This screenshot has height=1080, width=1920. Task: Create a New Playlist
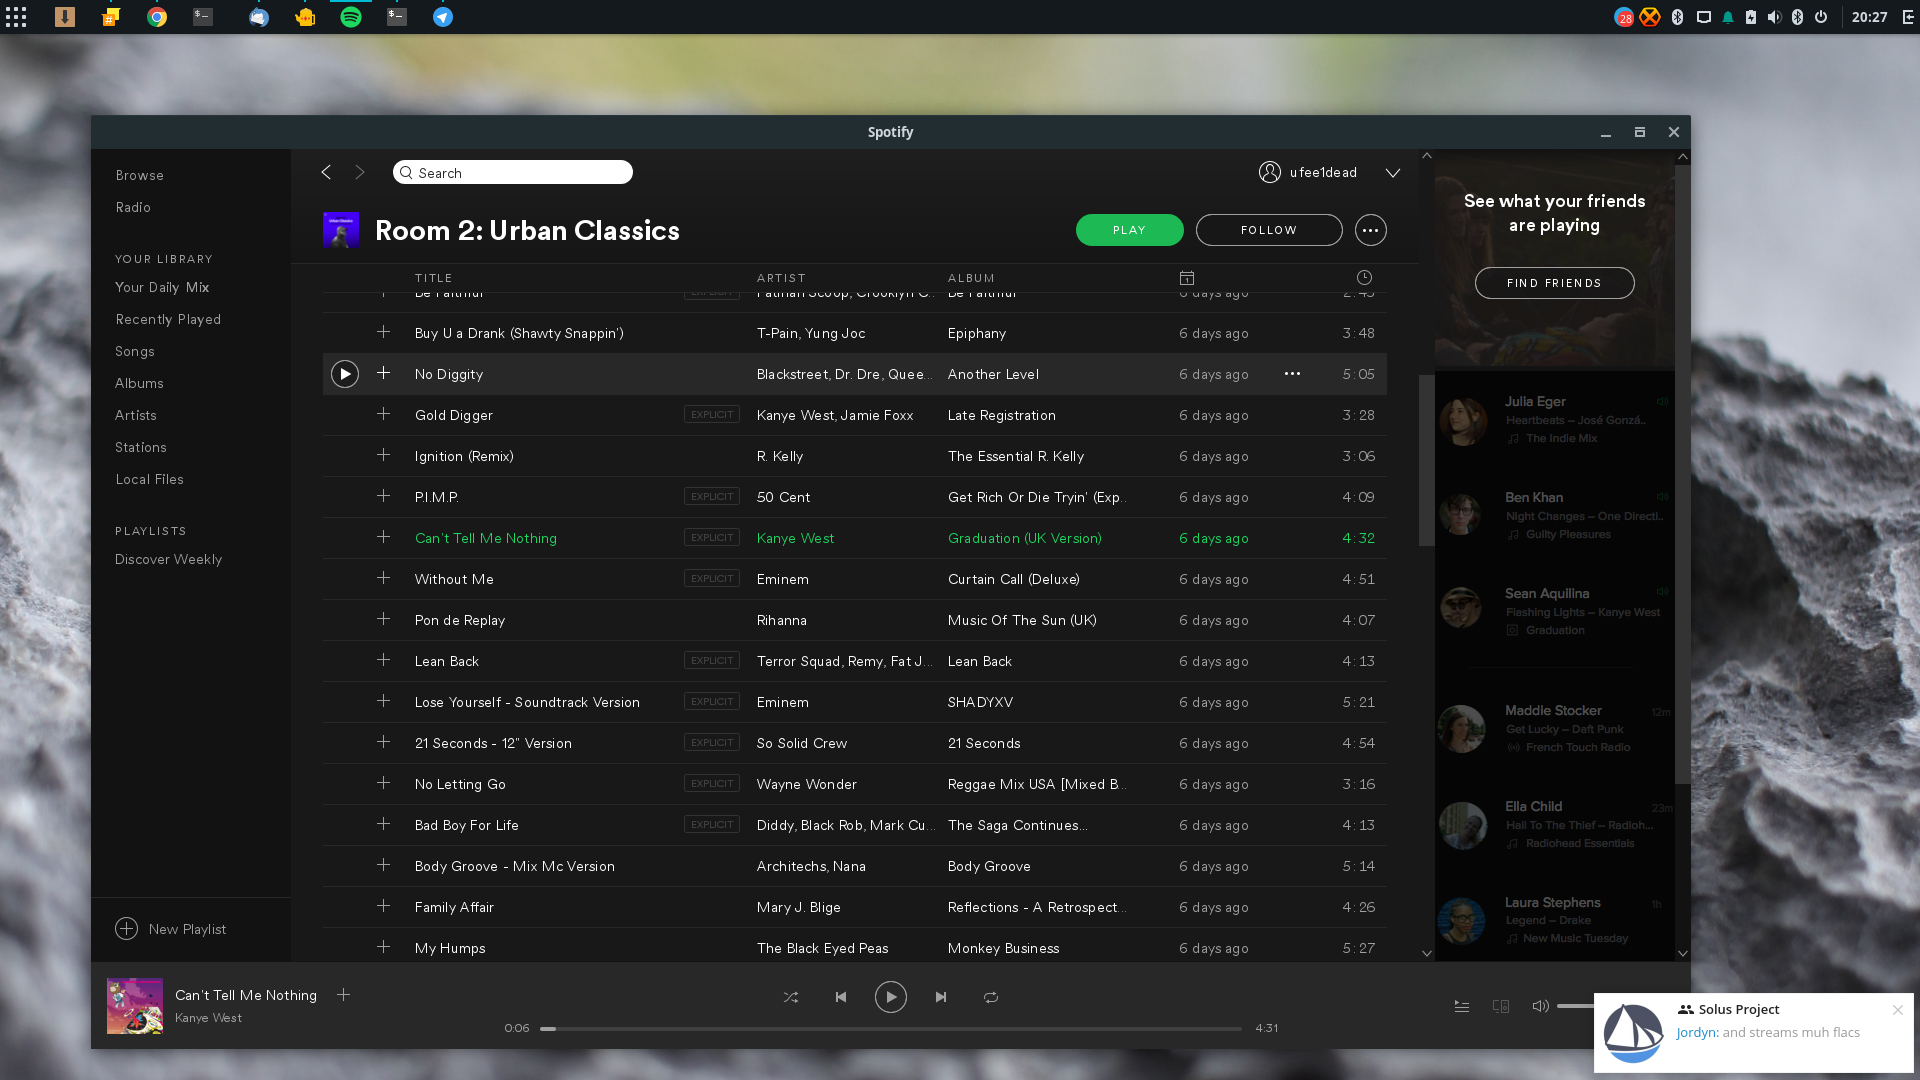click(171, 929)
